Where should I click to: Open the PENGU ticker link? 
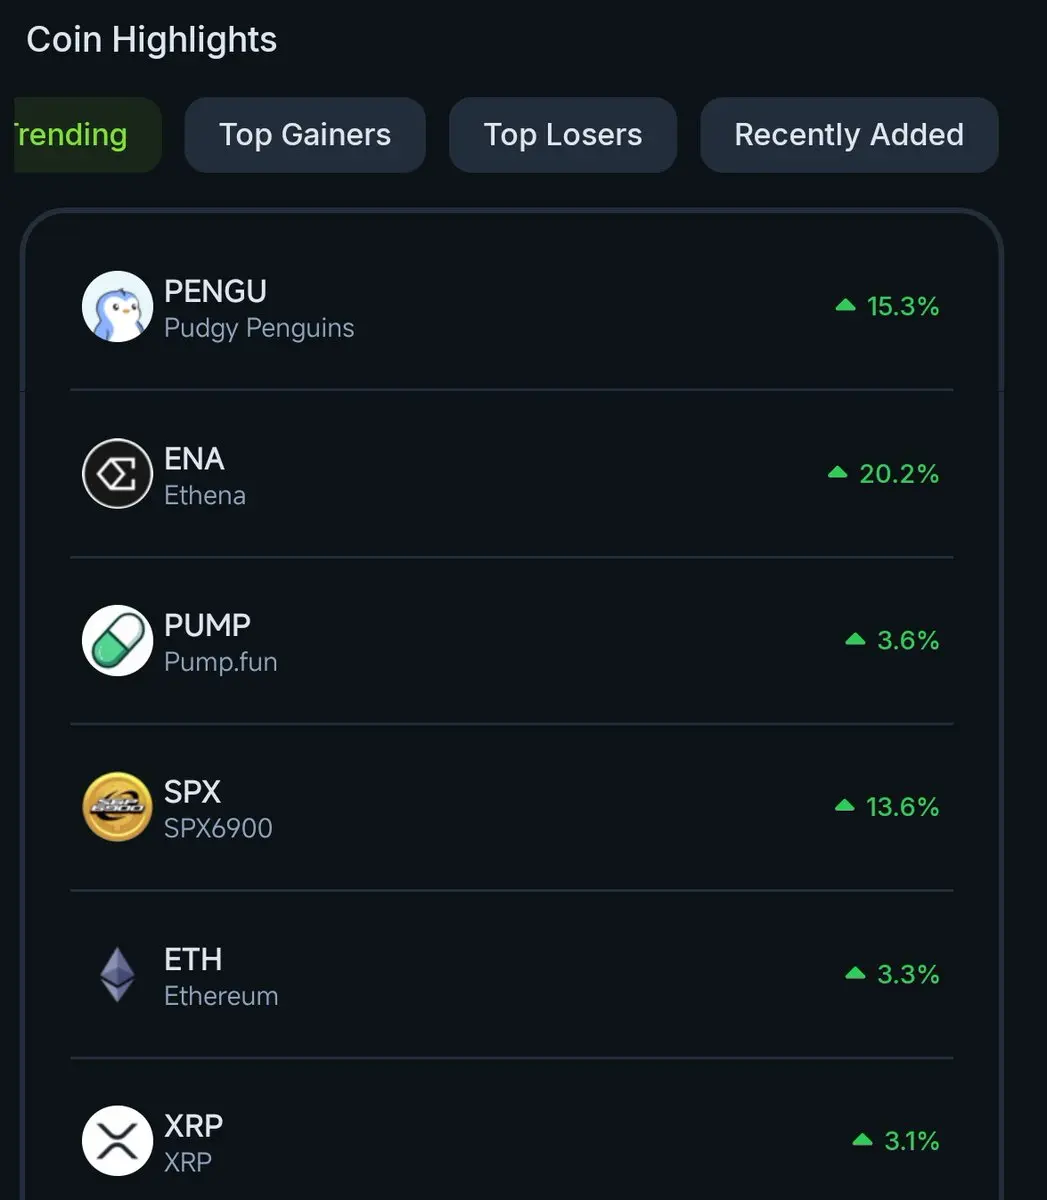click(x=215, y=291)
